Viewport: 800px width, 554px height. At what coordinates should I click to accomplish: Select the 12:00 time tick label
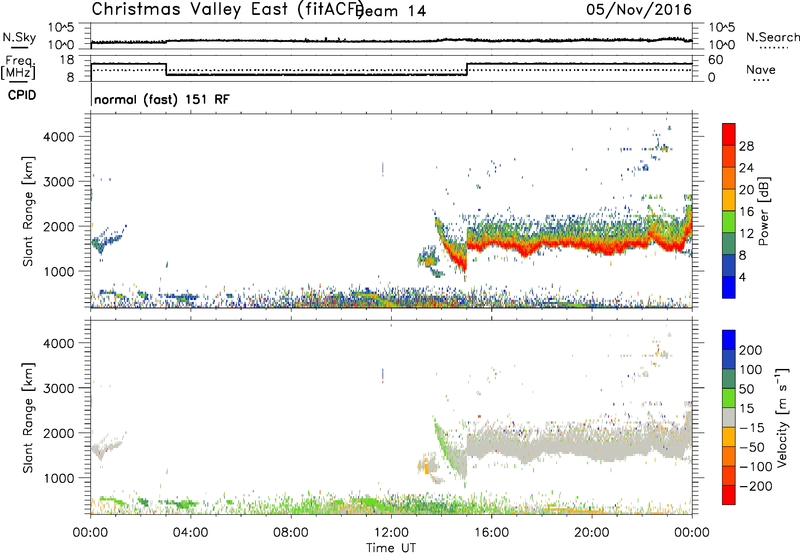391,533
